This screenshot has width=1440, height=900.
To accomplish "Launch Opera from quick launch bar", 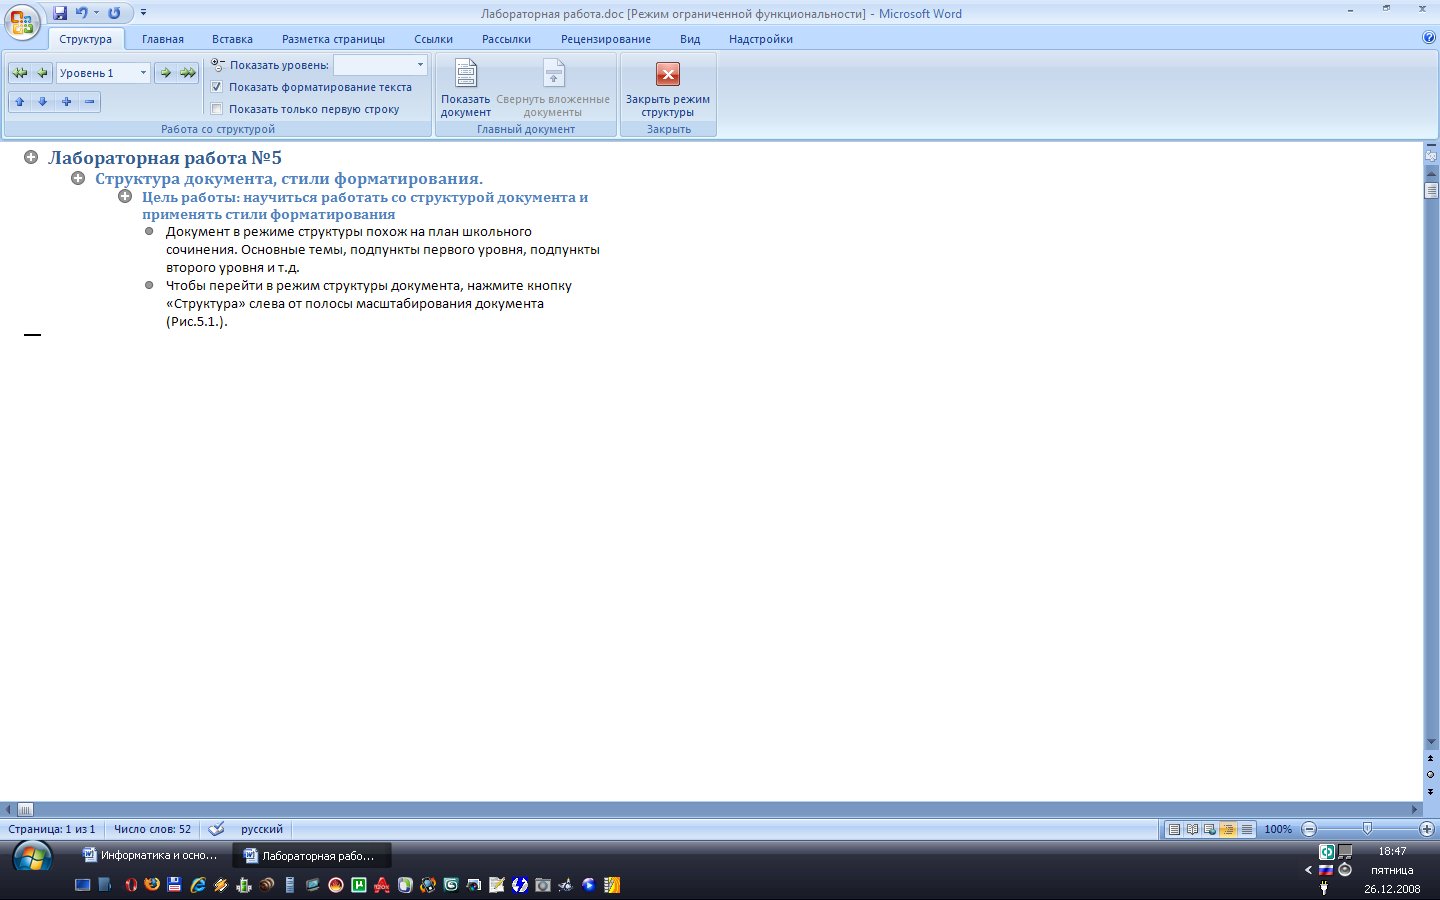I will pyautogui.click(x=131, y=885).
